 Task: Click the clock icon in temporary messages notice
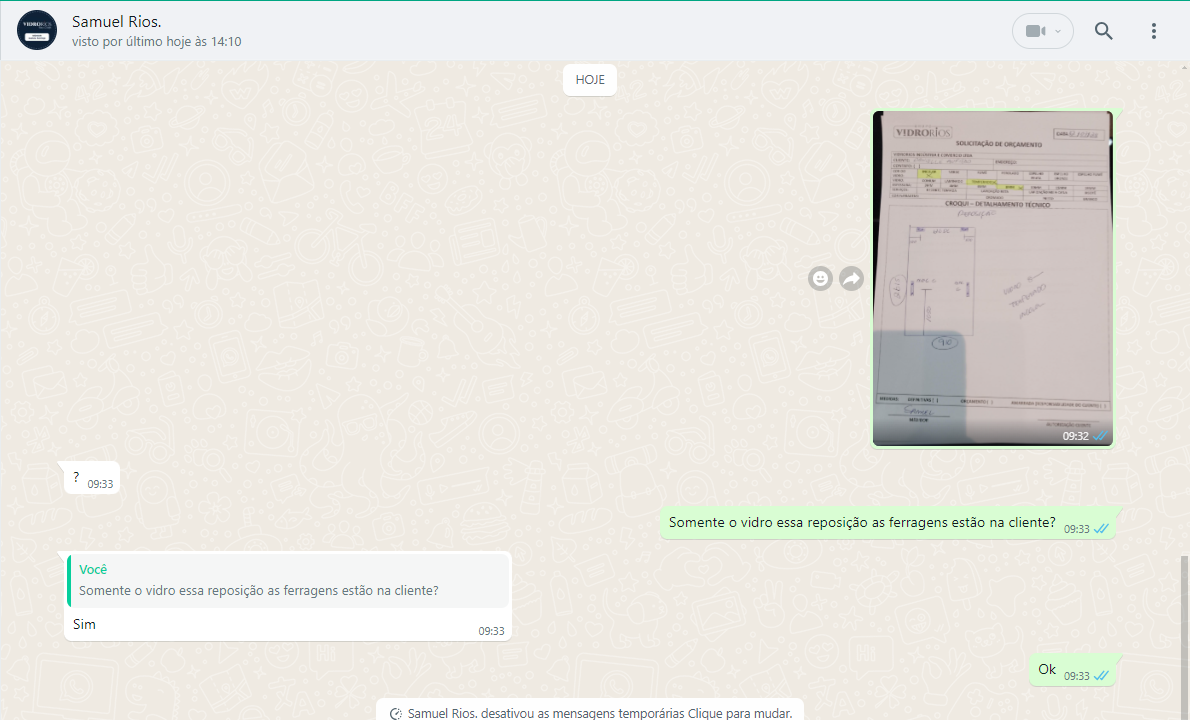[x=395, y=714]
